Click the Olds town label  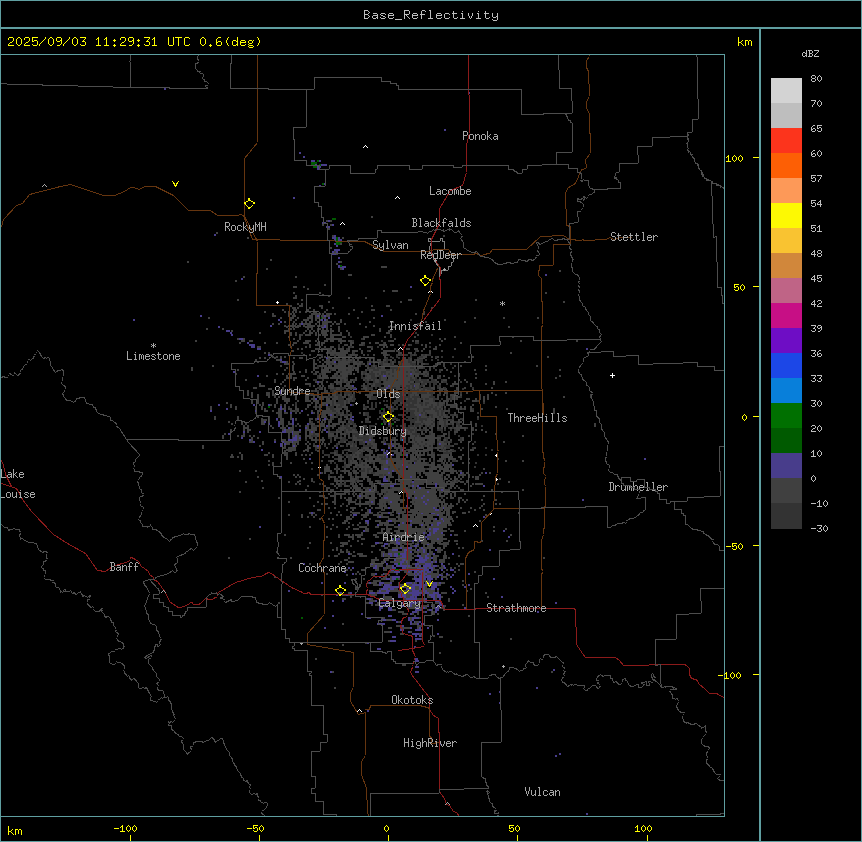click(388, 394)
